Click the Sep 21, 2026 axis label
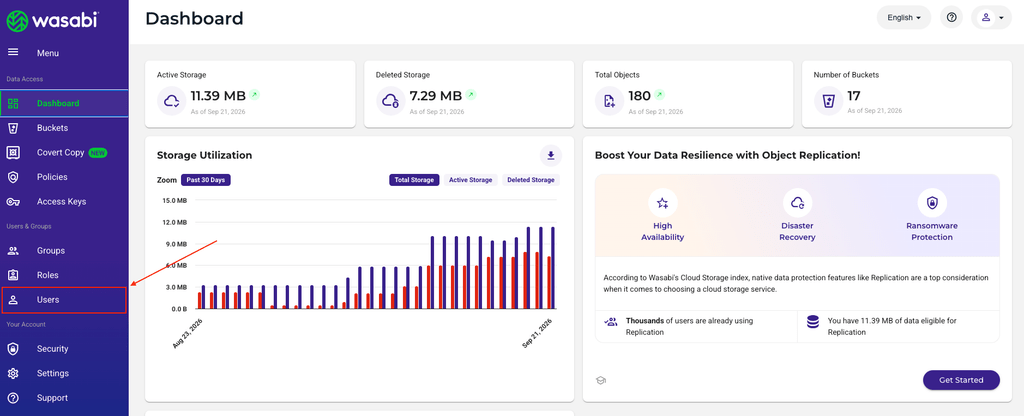 pyautogui.click(x=537, y=333)
